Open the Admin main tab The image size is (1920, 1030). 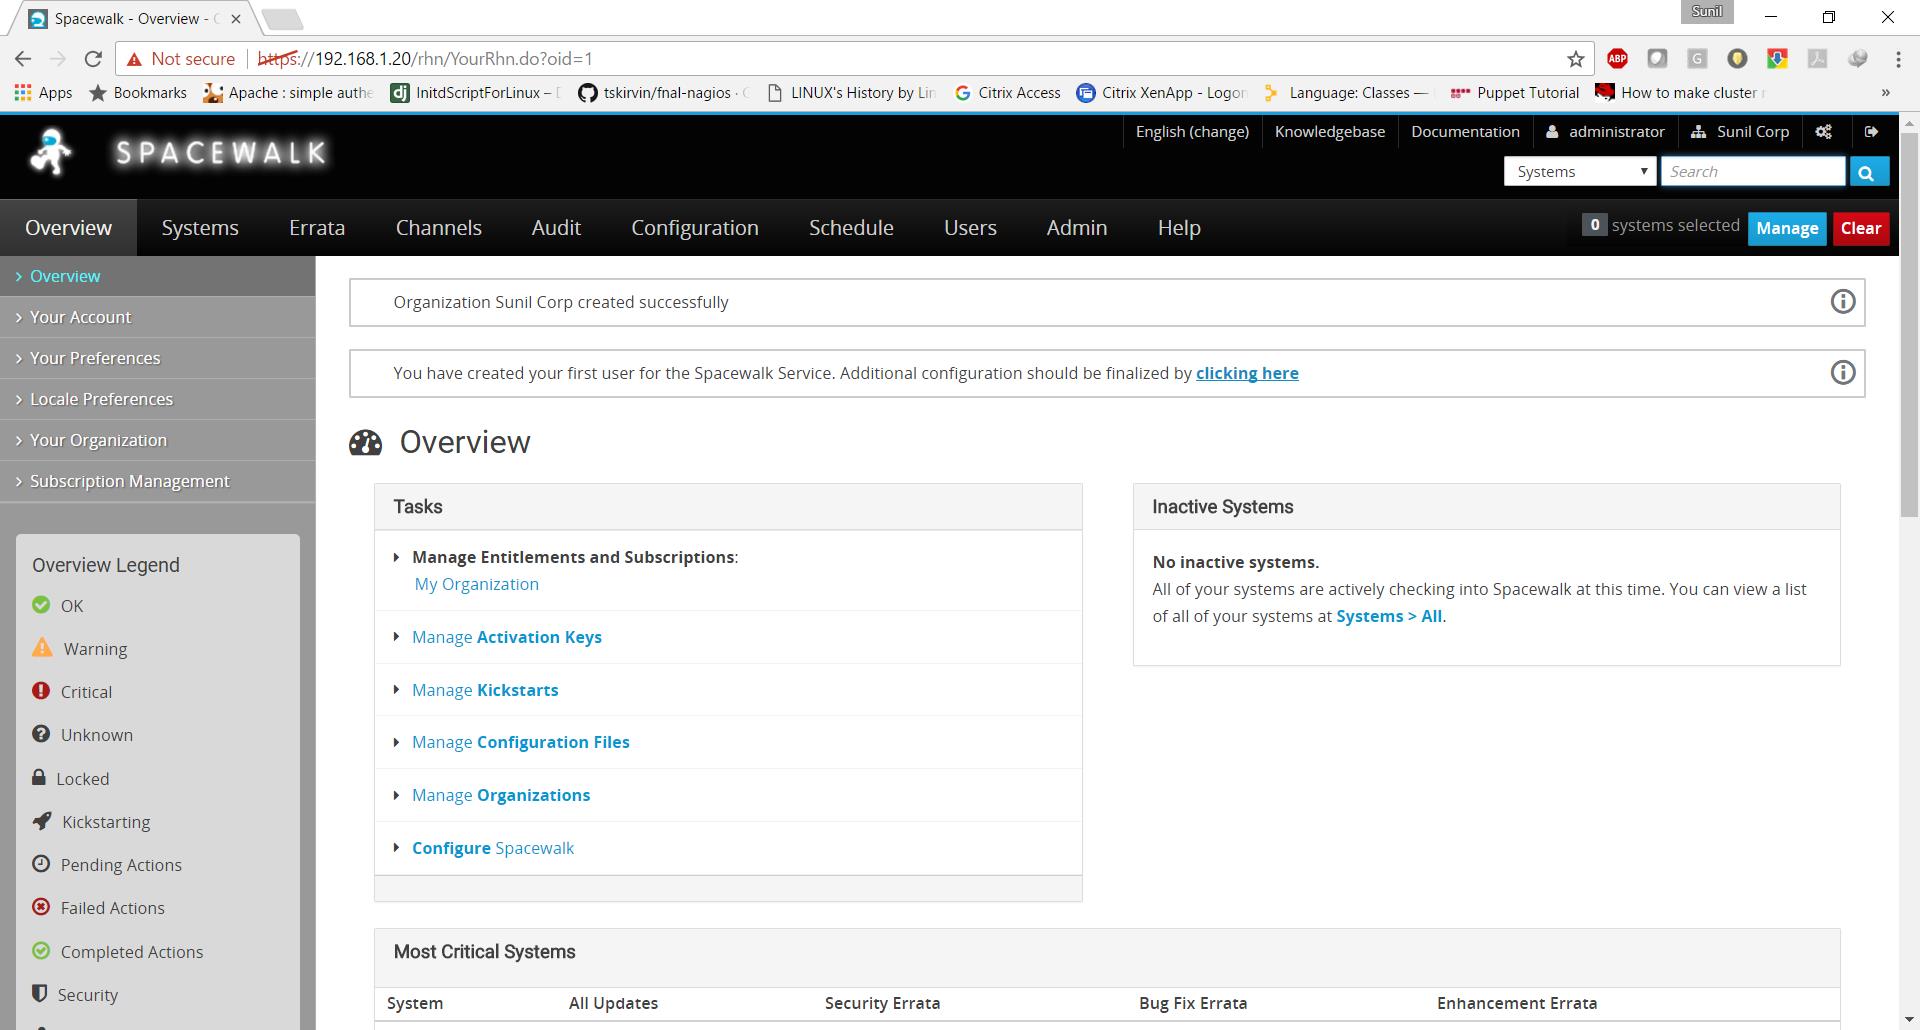[1077, 228]
